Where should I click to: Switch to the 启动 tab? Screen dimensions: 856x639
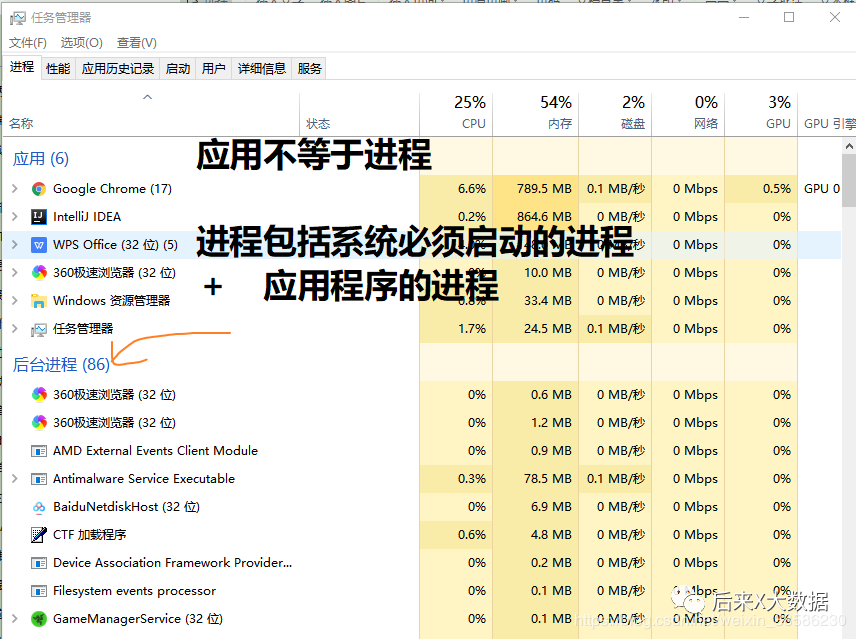[177, 69]
